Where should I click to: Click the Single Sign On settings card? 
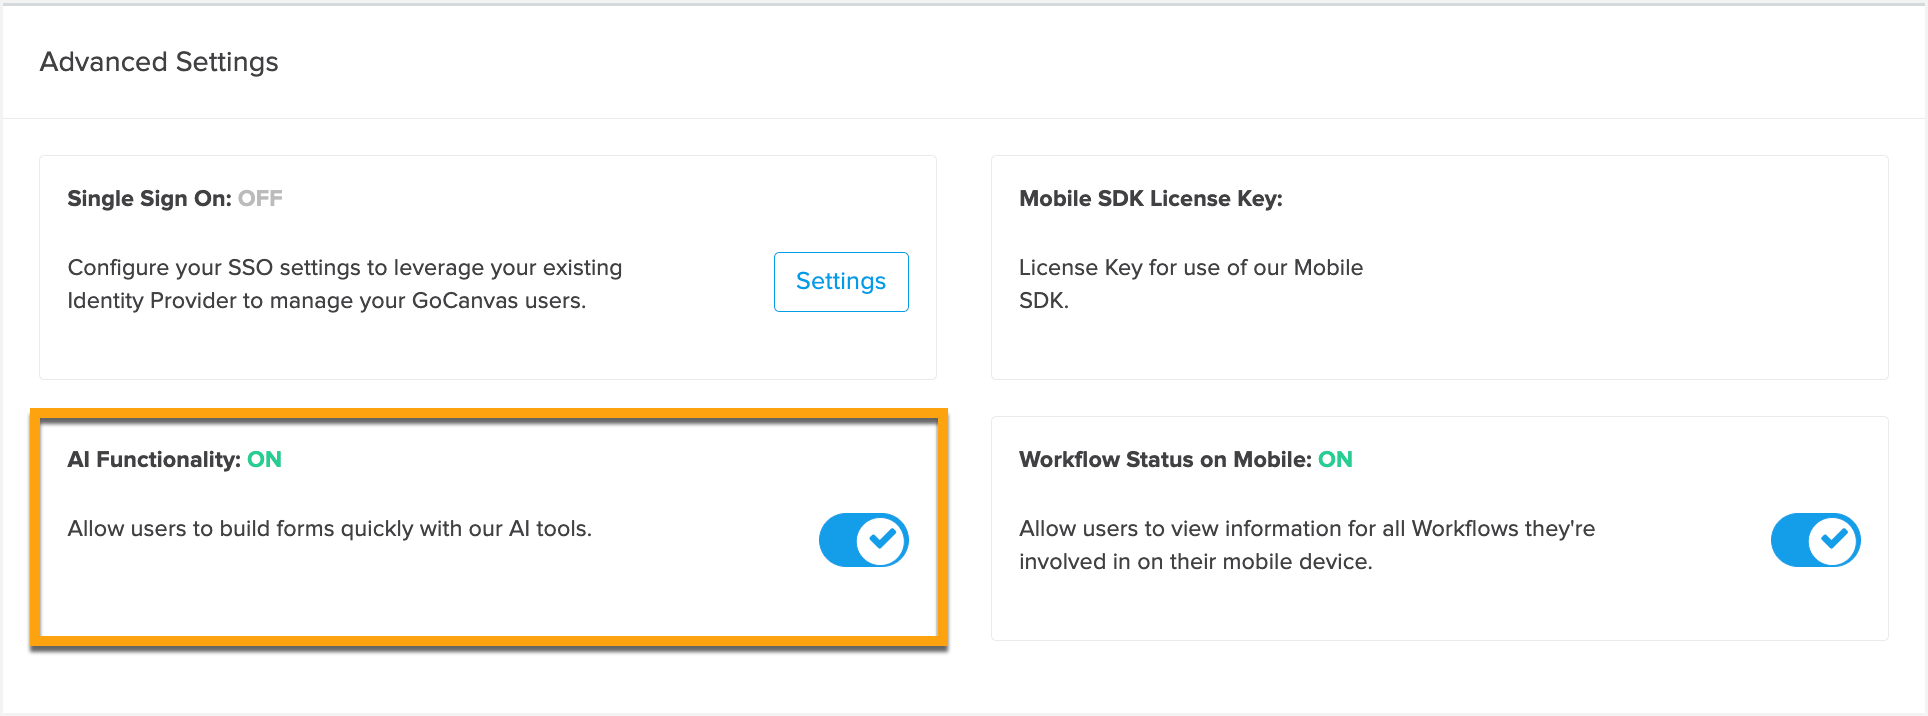488,266
